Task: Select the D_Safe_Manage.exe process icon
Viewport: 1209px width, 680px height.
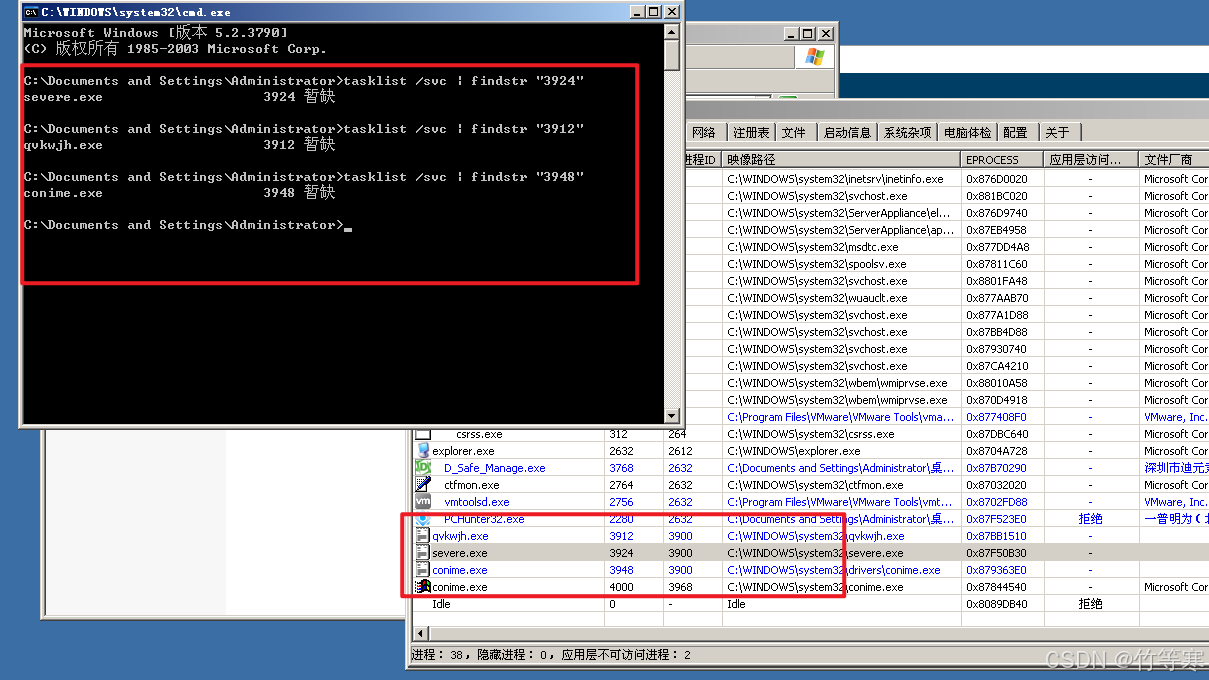Action: 423,468
